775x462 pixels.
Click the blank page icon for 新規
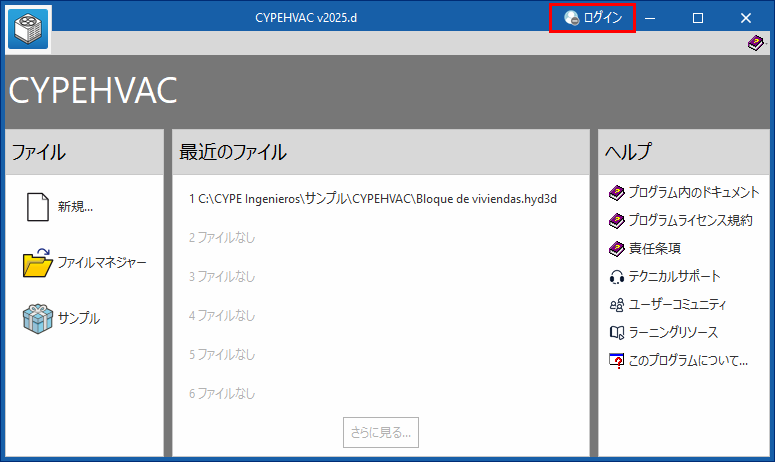point(38,207)
